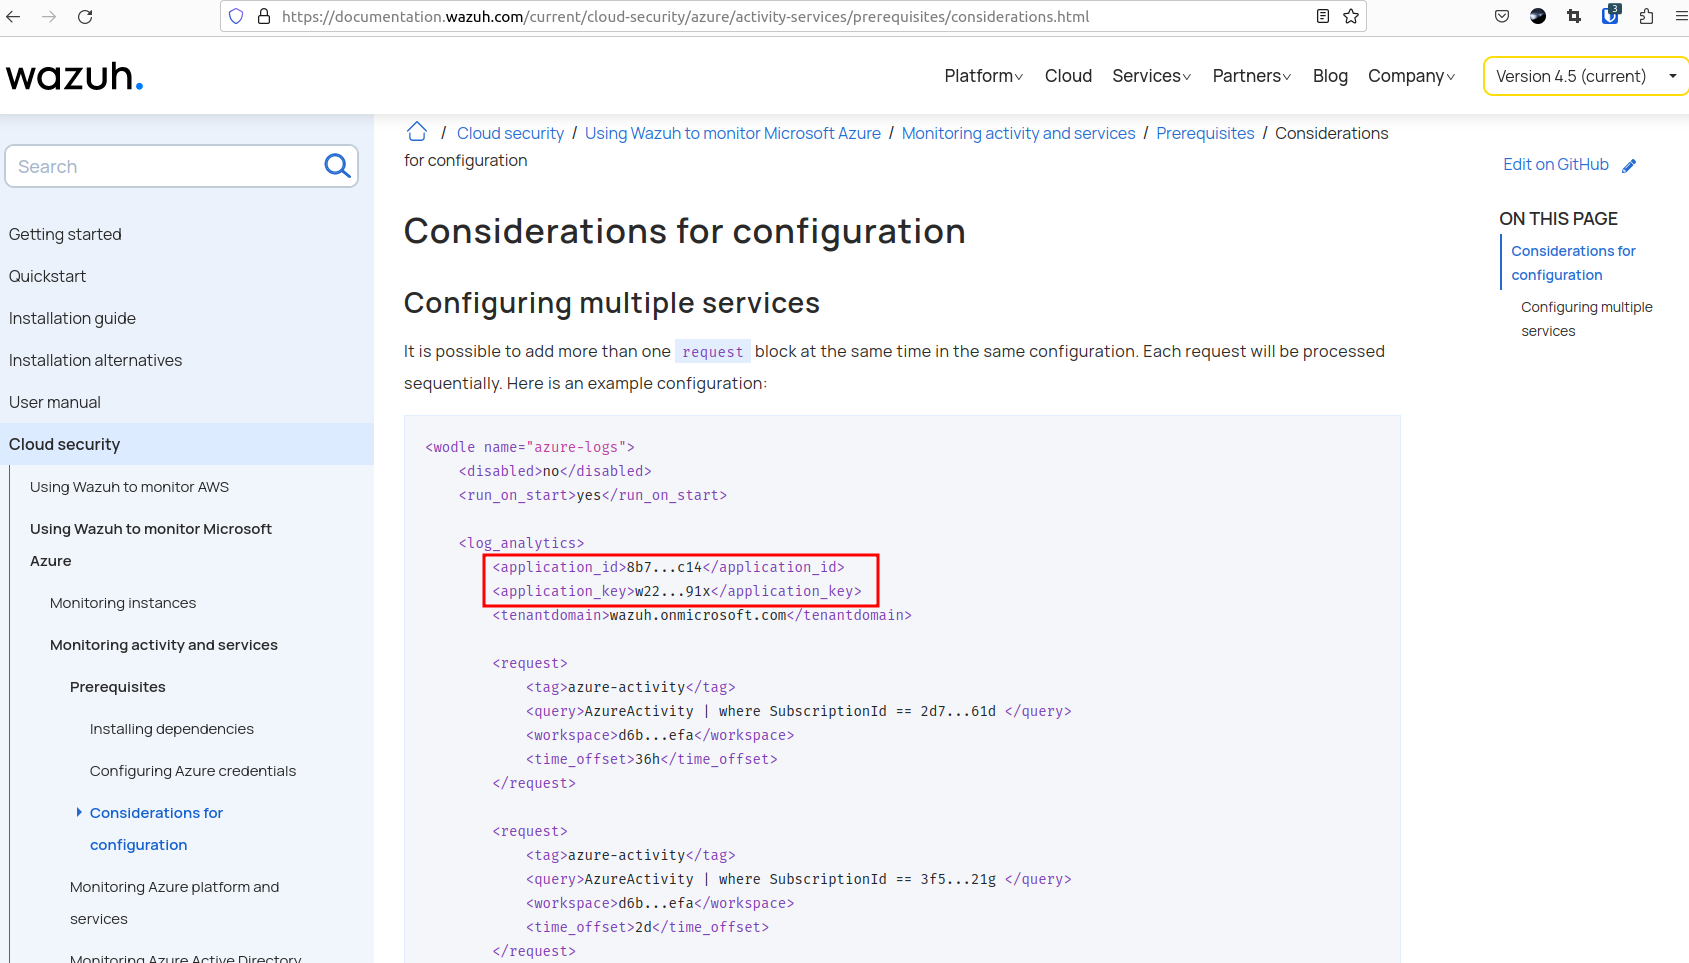
Task: Reload the page with the refresh icon
Action: coord(85,16)
